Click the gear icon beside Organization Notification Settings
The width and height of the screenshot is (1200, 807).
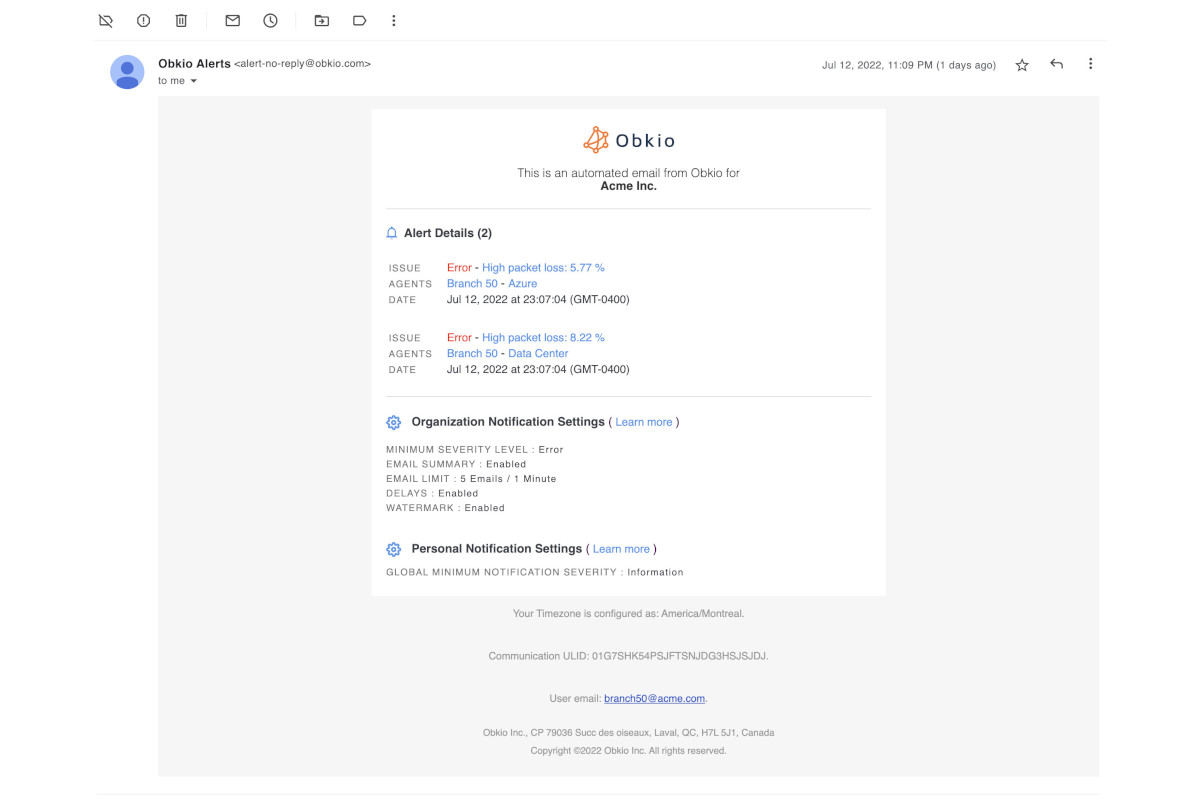click(393, 422)
